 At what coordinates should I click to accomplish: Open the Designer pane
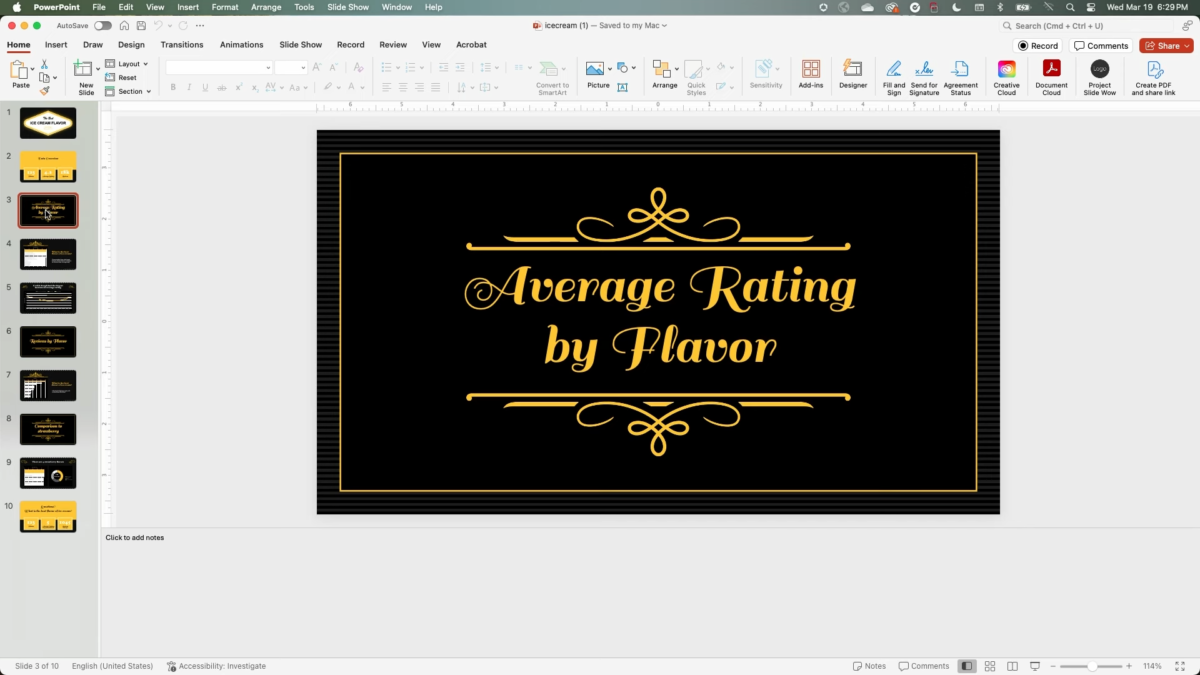853,74
